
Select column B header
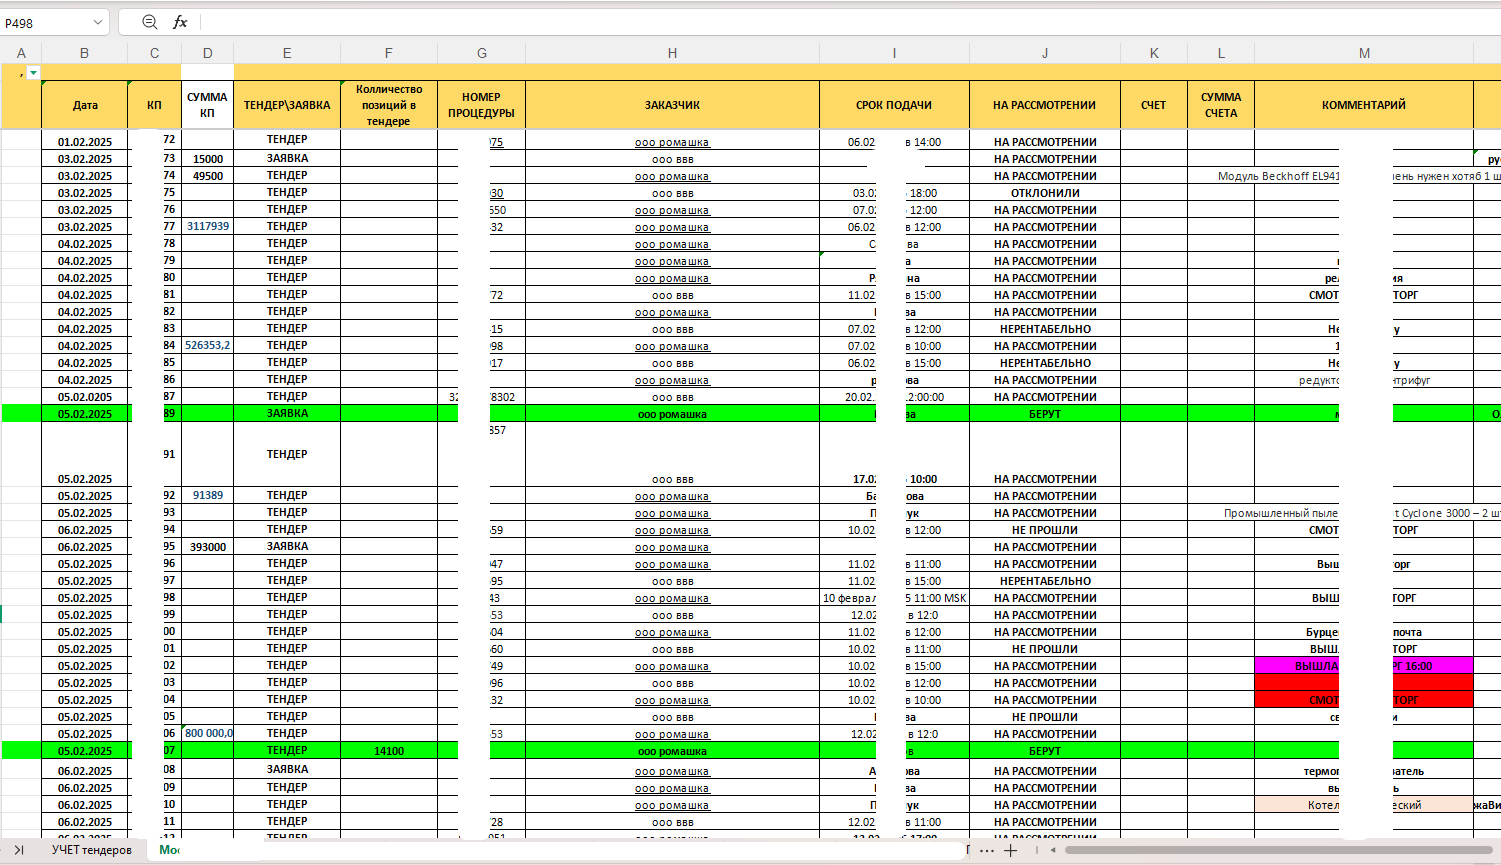[84, 53]
